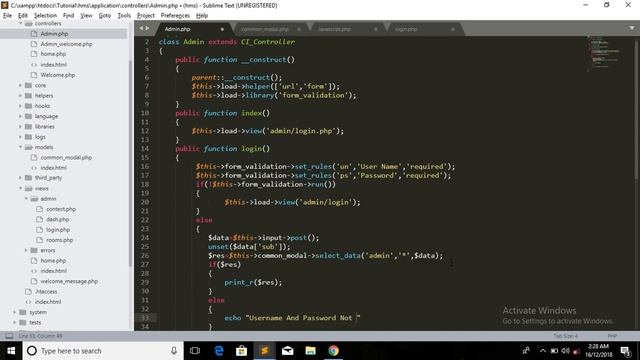The width and height of the screenshot is (640, 360).
Task: Open Google Chrome from the taskbar
Action: click(333, 351)
